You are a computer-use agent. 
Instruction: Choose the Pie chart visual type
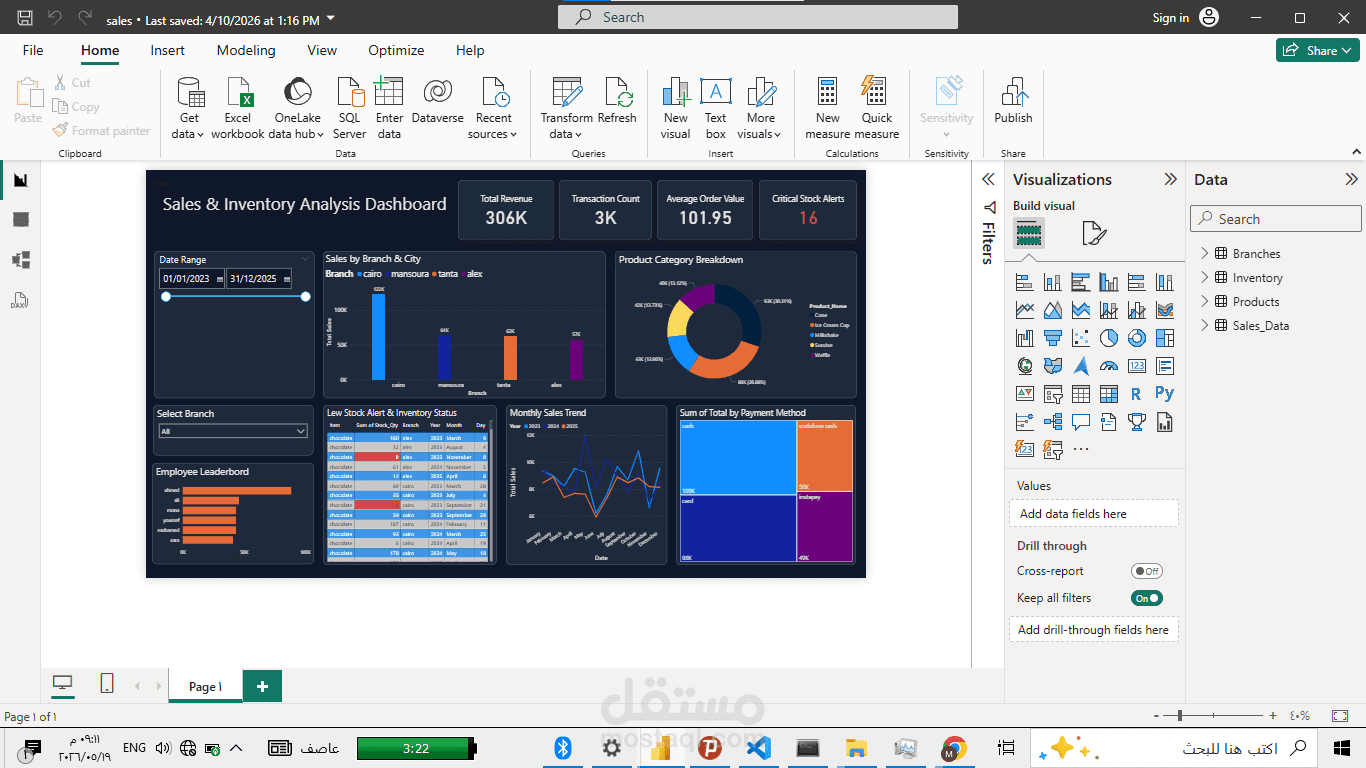pyautogui.click(x=1108, y=338)
